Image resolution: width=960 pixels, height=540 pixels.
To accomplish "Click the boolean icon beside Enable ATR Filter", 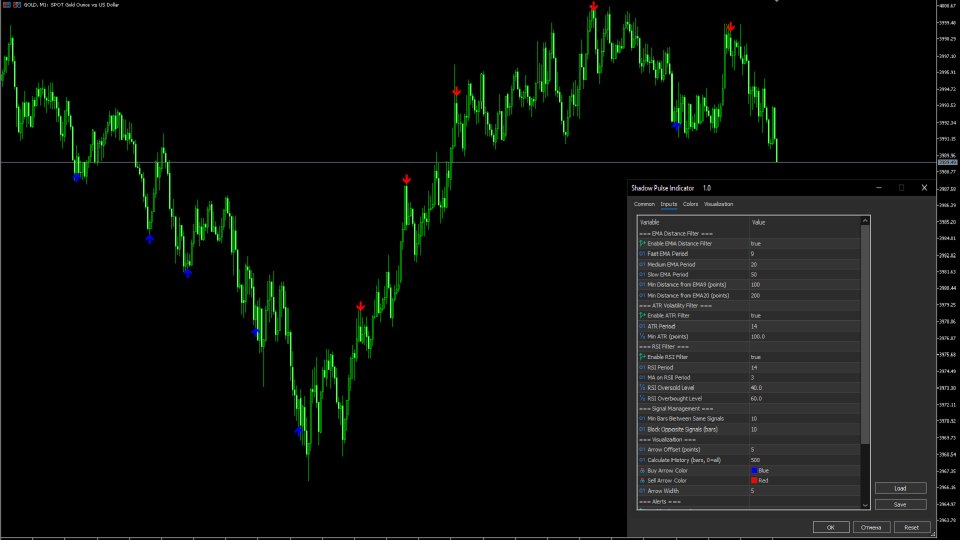I will pos(642,315).
